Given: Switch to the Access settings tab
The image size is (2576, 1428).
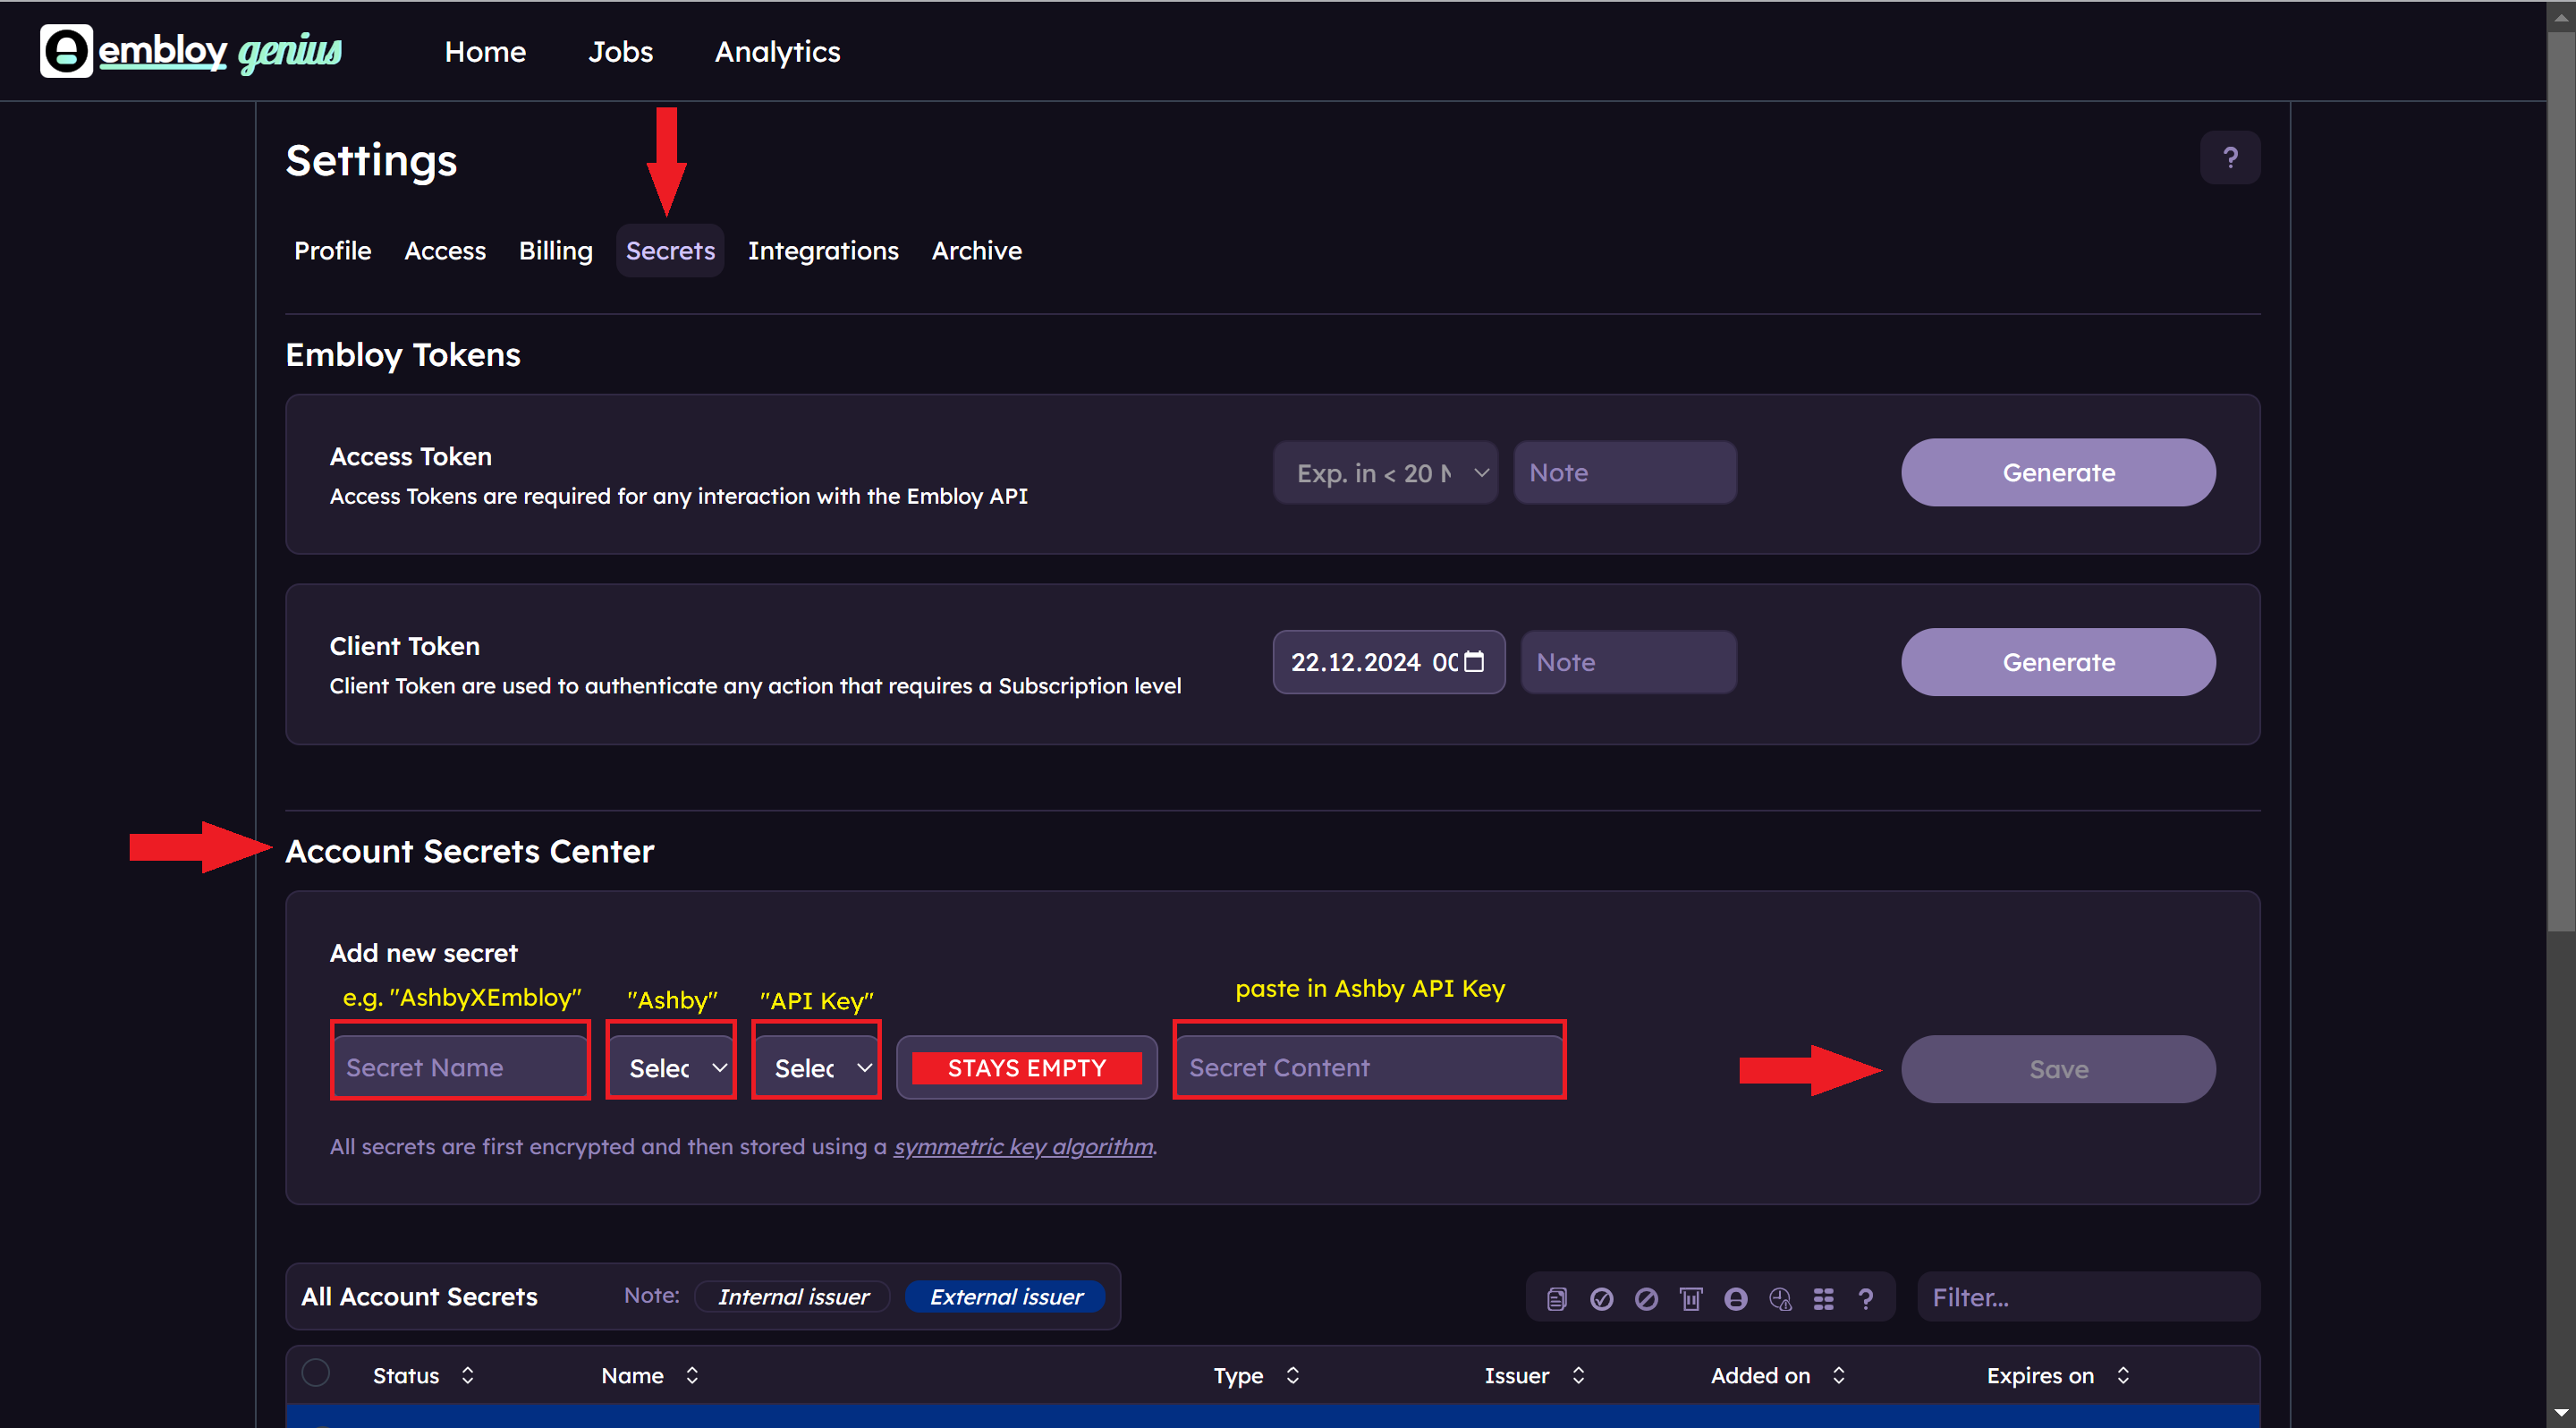Looking at the screenshot, I should (x=445, y=250).
